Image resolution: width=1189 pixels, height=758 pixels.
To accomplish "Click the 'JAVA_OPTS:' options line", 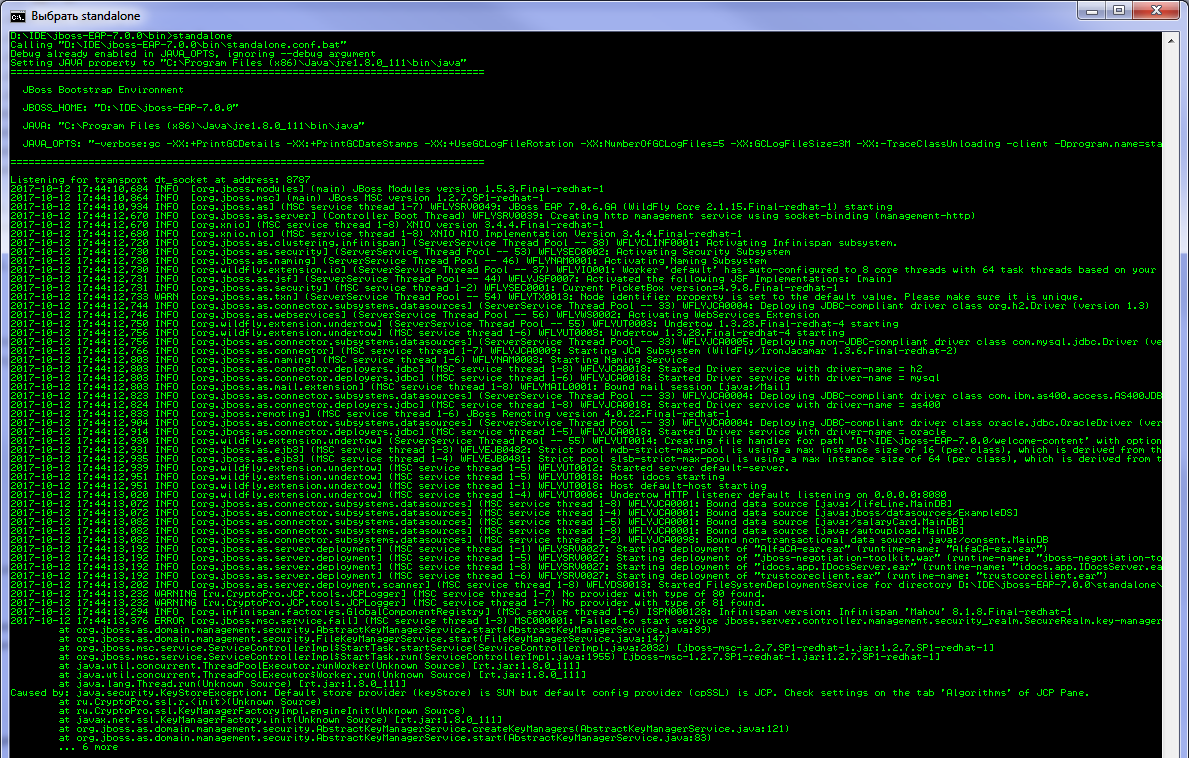I will tap(591, 144).
